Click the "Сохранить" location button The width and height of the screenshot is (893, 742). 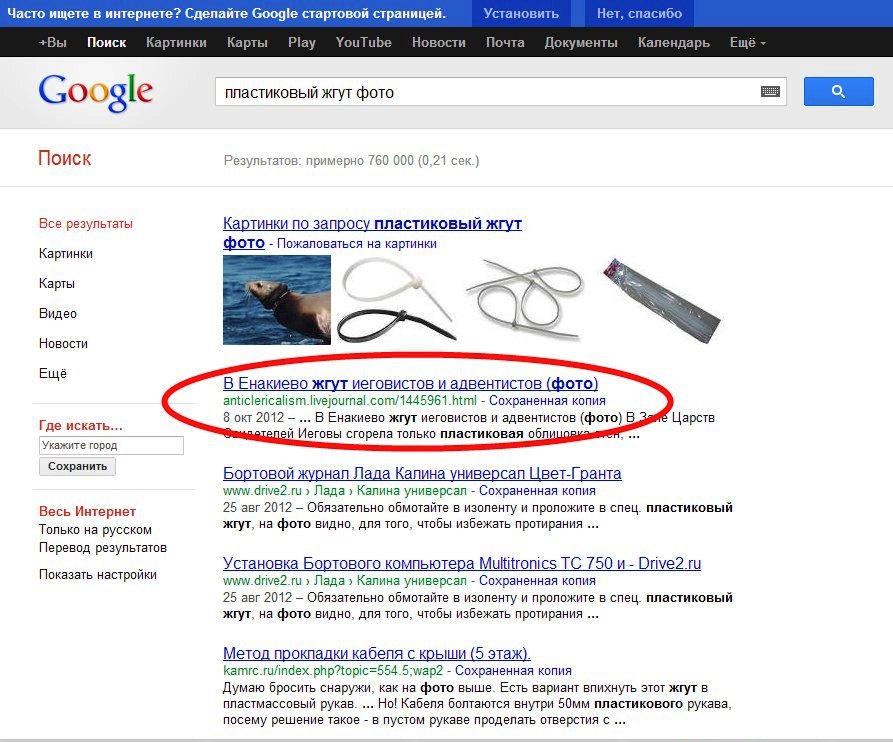pyautogui.click(x=77, y=466)
